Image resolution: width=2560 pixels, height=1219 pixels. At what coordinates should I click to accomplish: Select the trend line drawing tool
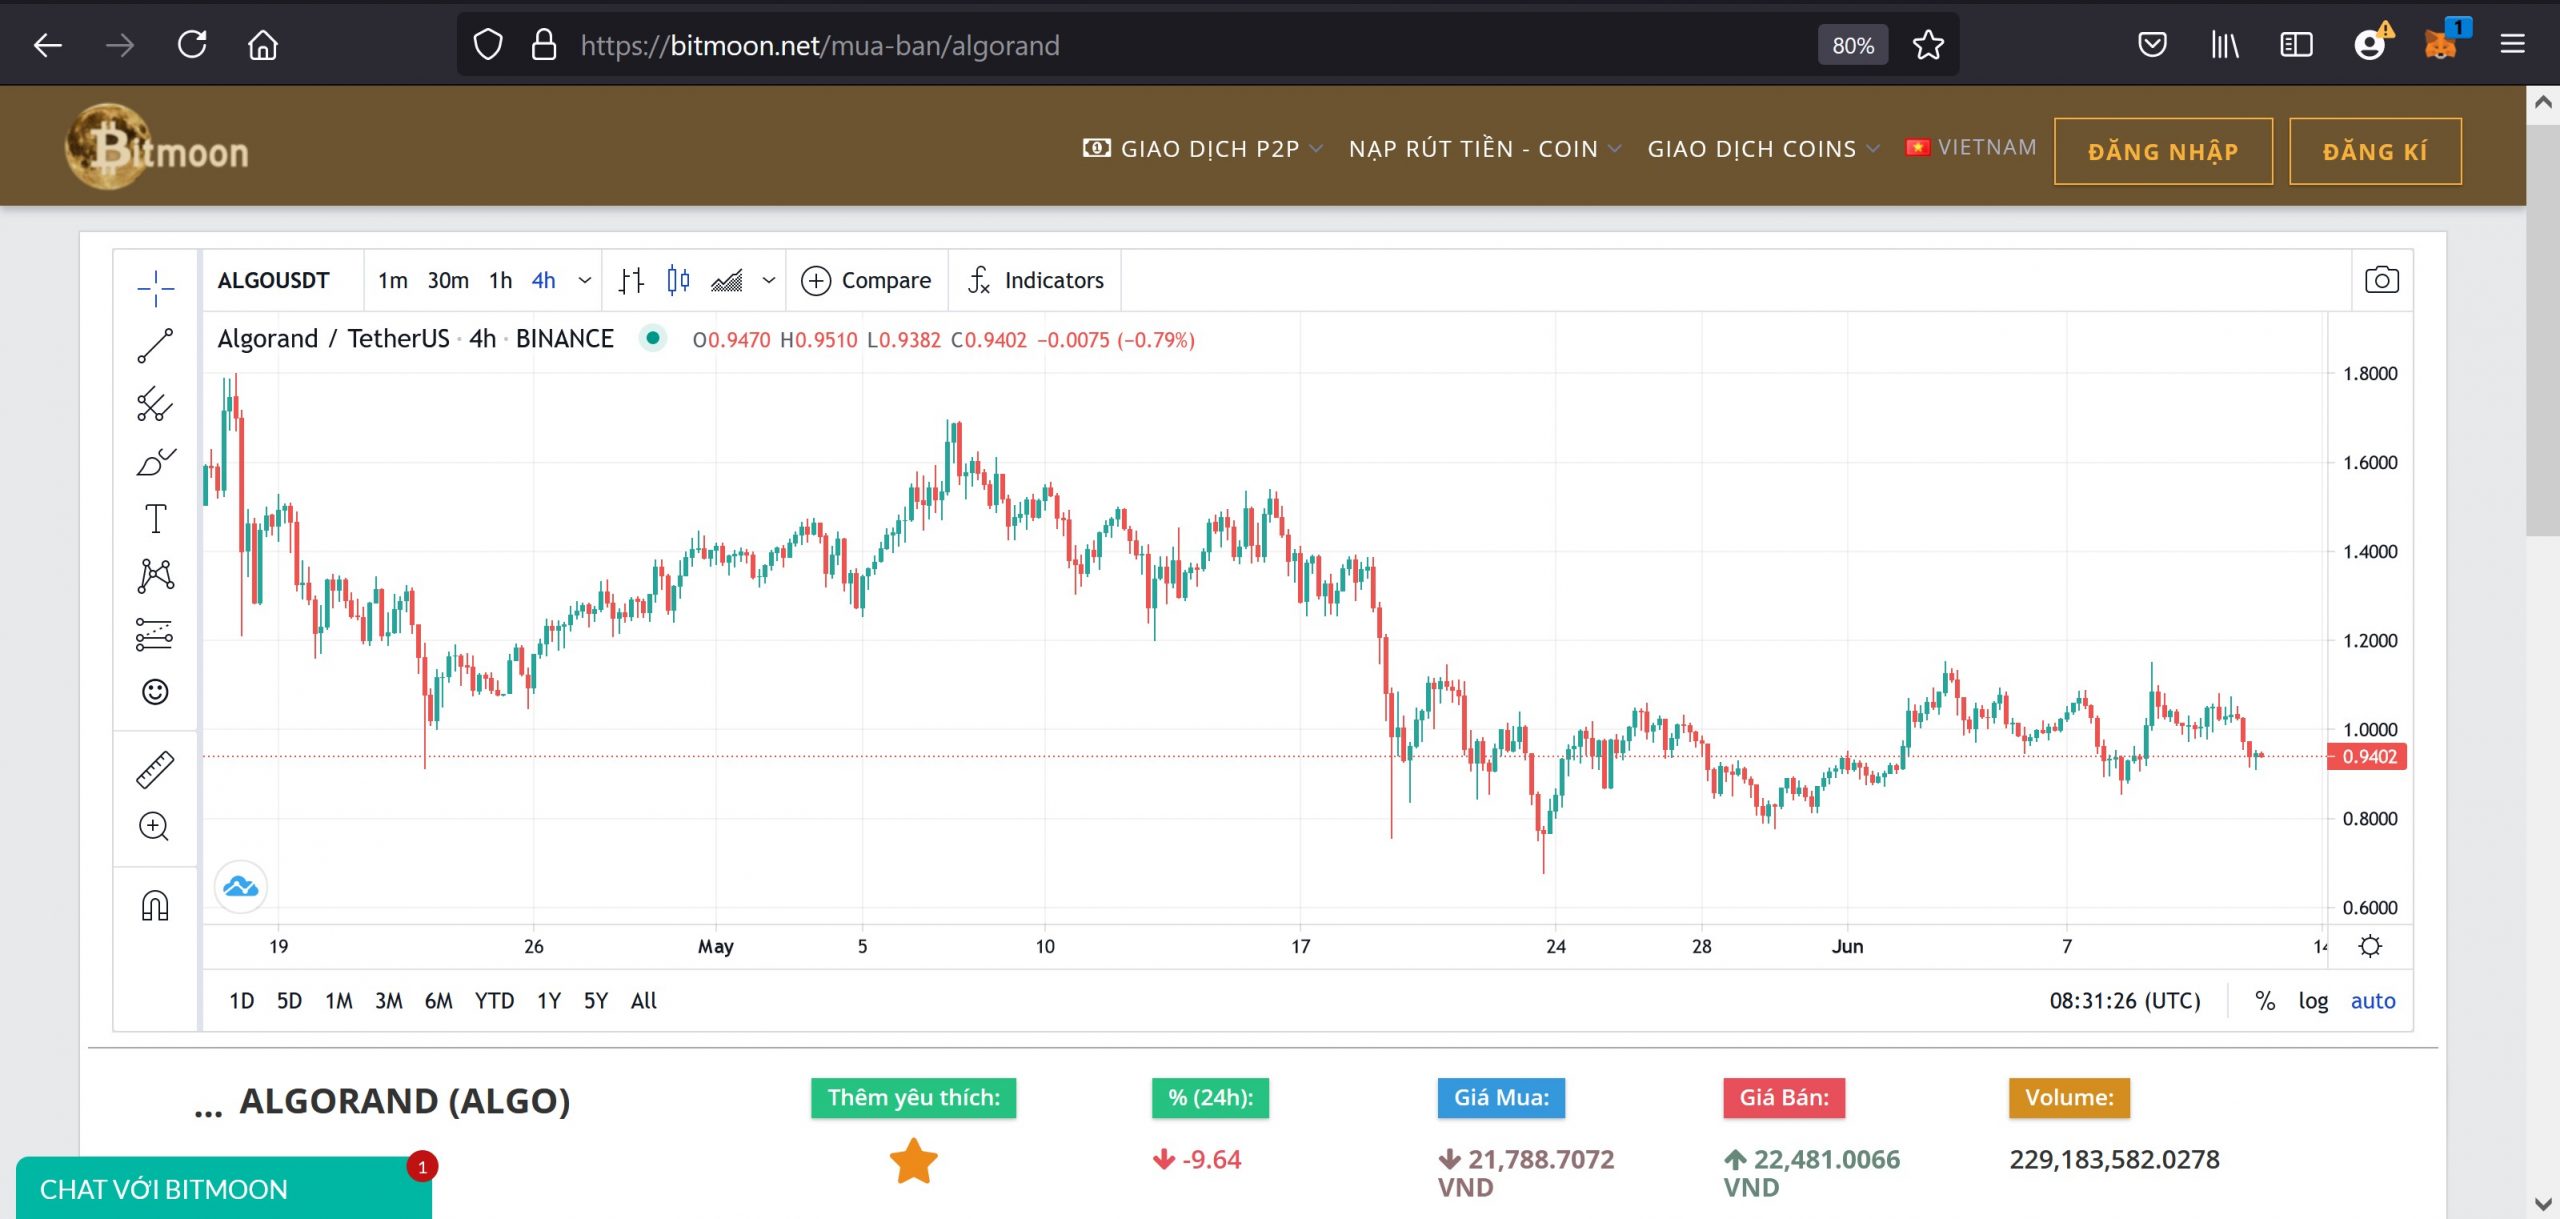coord(155,346)
